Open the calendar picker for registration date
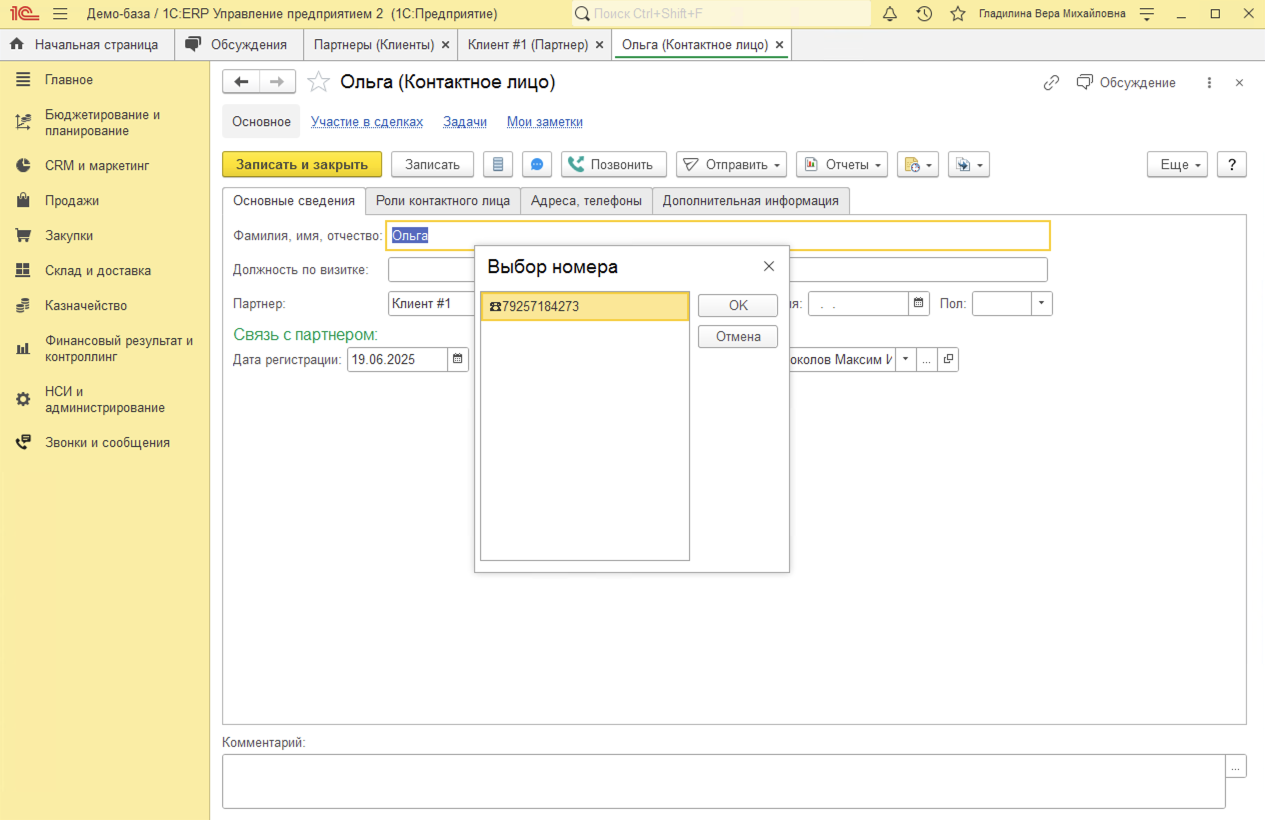 (x=458, y=359)
